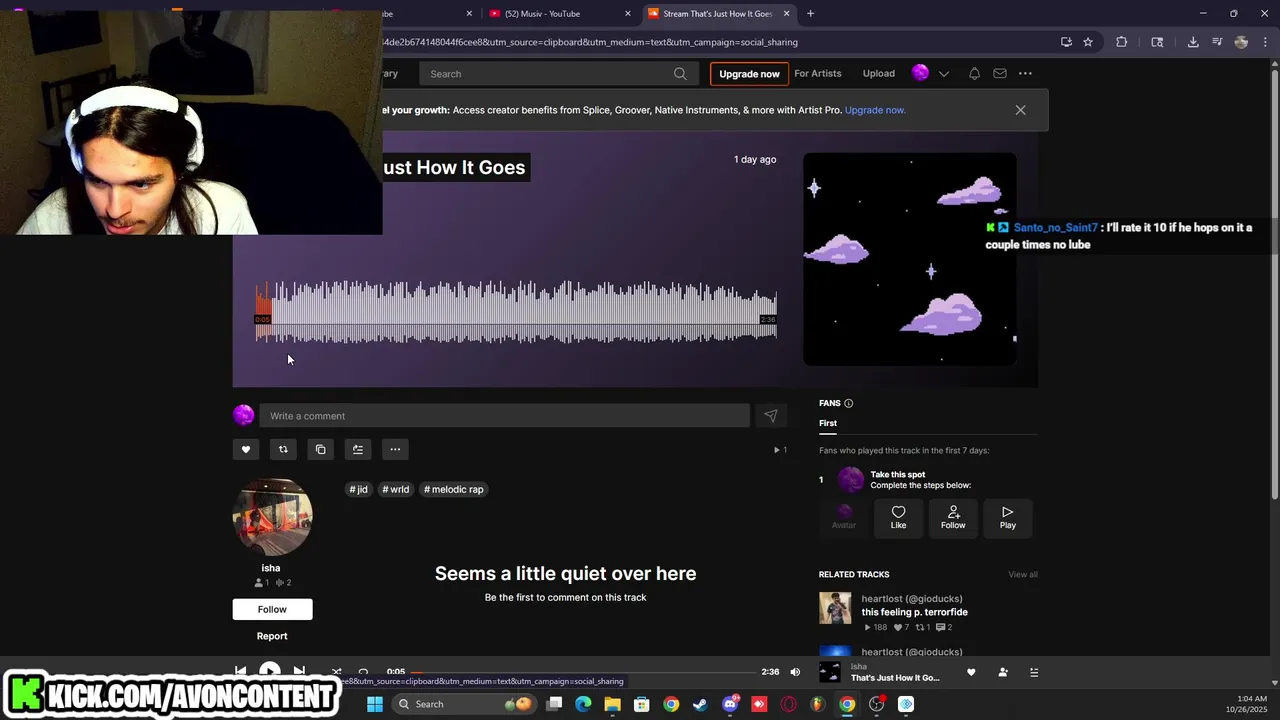Viewport: 1280px width, 720px height.
Task: Like current track in bottom player bar
Action: pyautogui.click(x=971, y=672)
